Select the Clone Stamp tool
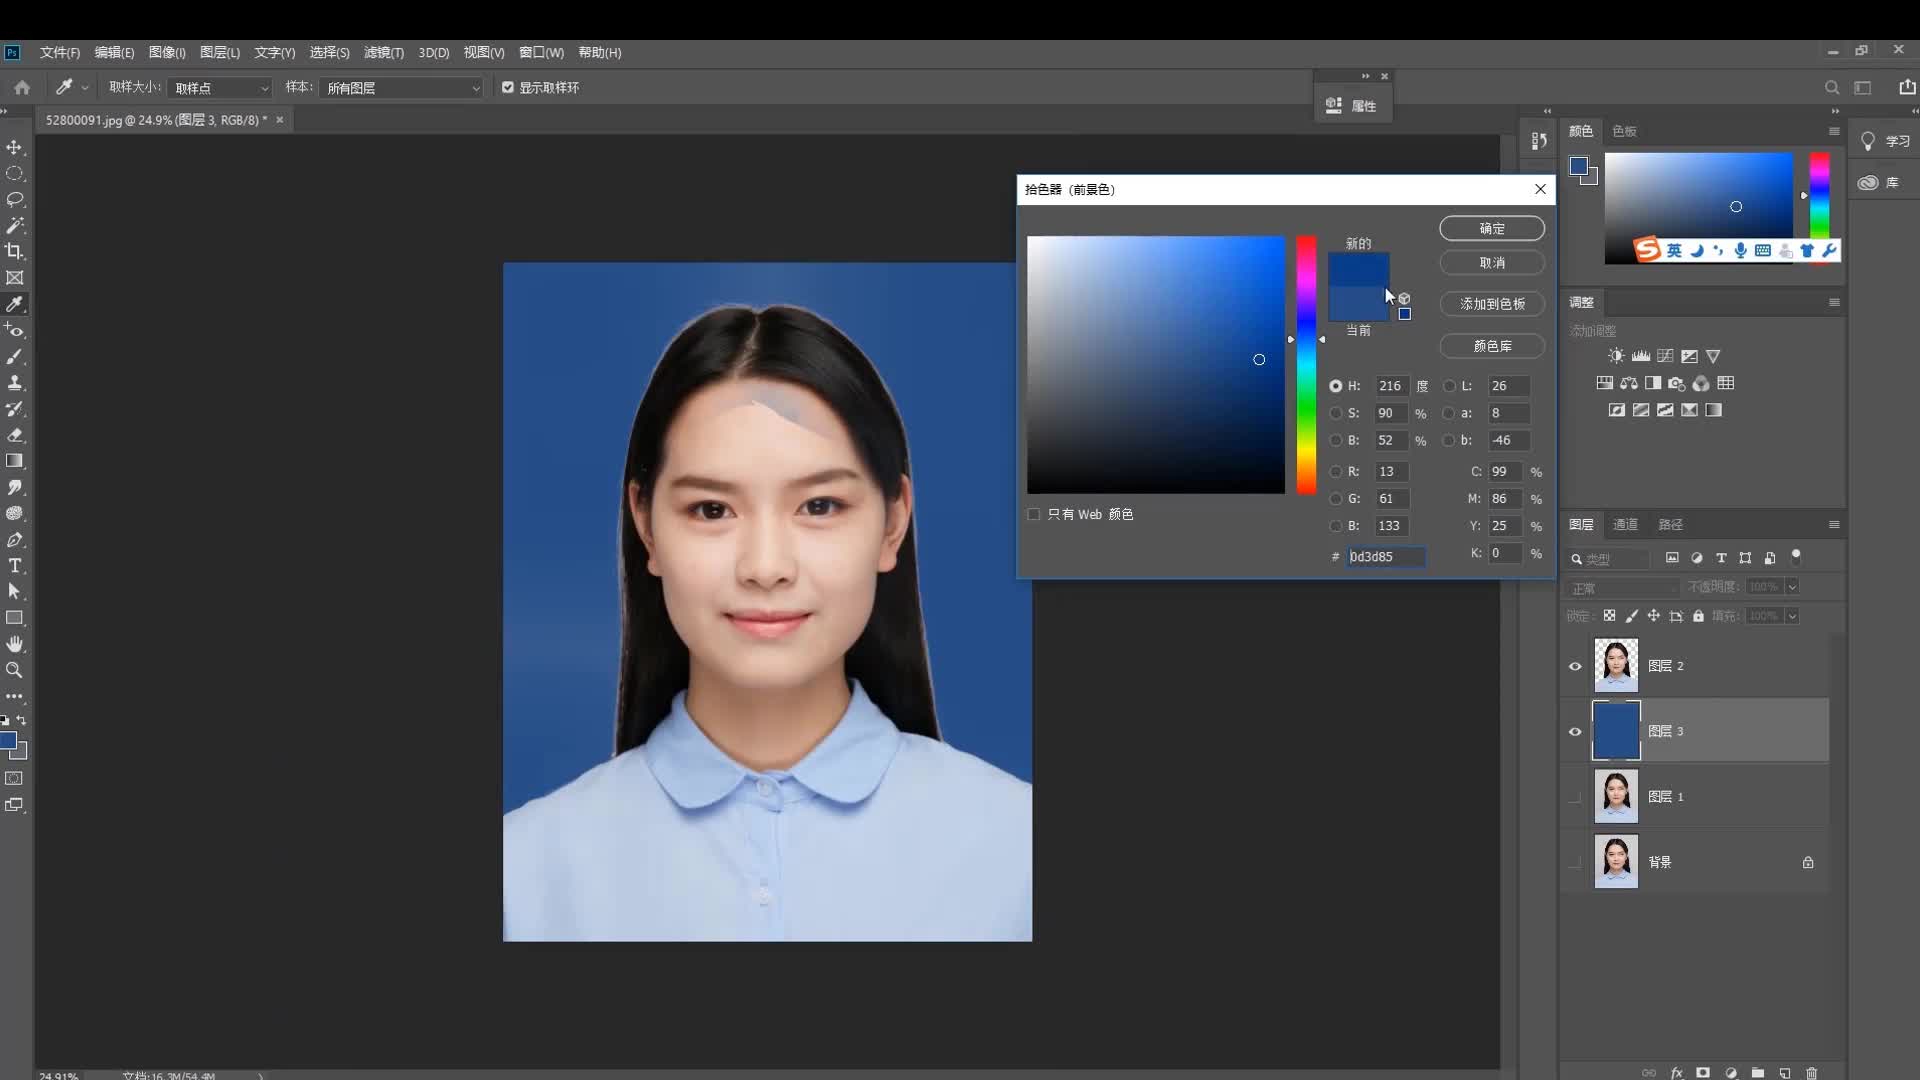 coord(14,382)
